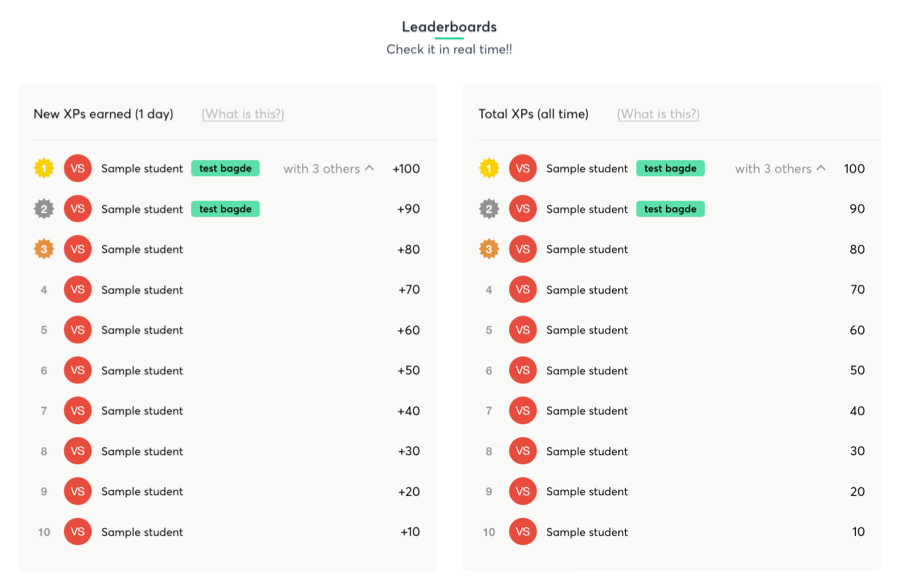Select the rank 7 Sample student with +40
900x584 pixels.
pyautogui.click(x=142, y=411)
